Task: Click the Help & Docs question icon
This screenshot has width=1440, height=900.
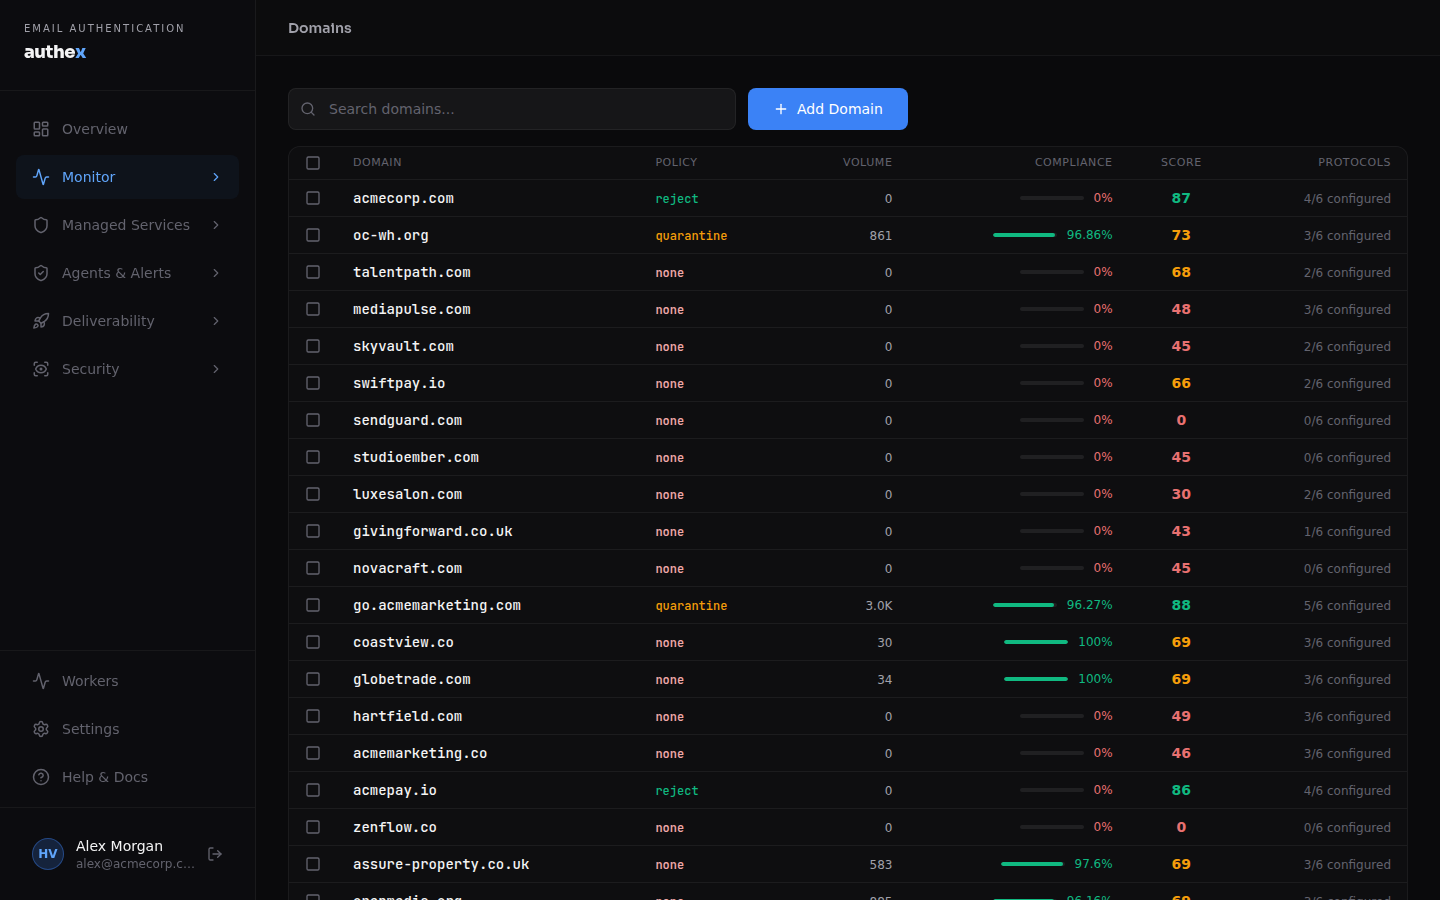Action: [41, 777]
